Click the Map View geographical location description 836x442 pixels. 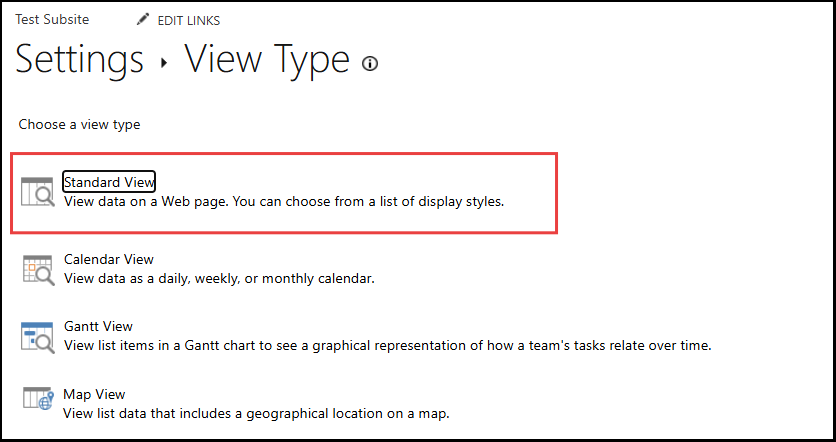pos(256,413)
